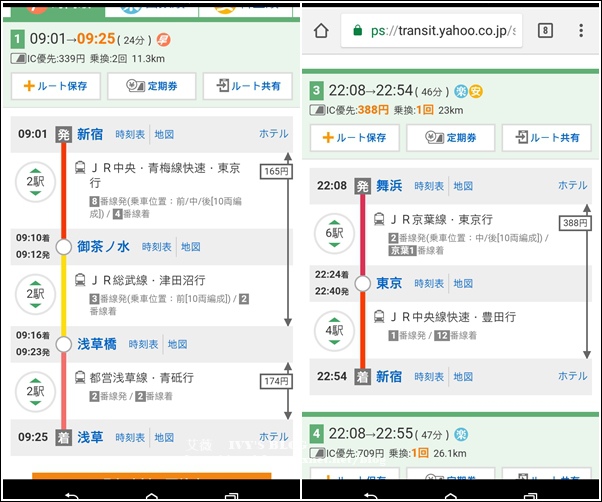Open 新宿 arrival station link at 22:54
The height and width of the screenshot is (502, 602).
(389, 376)
